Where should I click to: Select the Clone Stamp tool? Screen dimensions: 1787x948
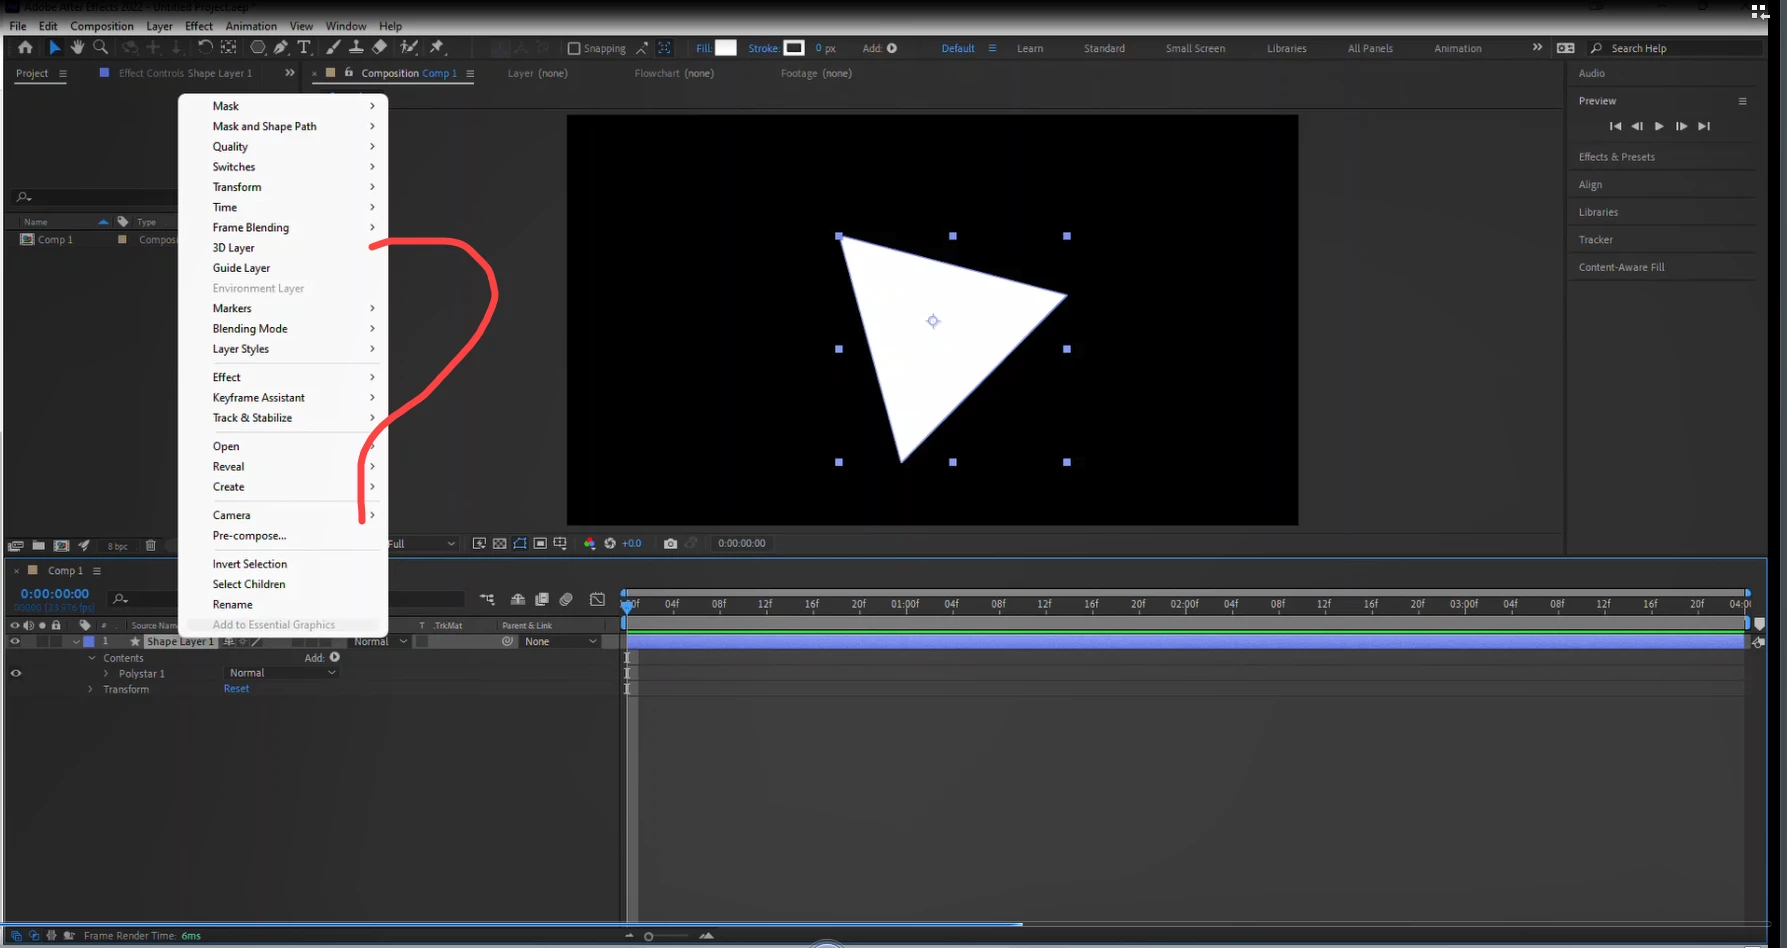pyautogui.click(x=356, y=47)
